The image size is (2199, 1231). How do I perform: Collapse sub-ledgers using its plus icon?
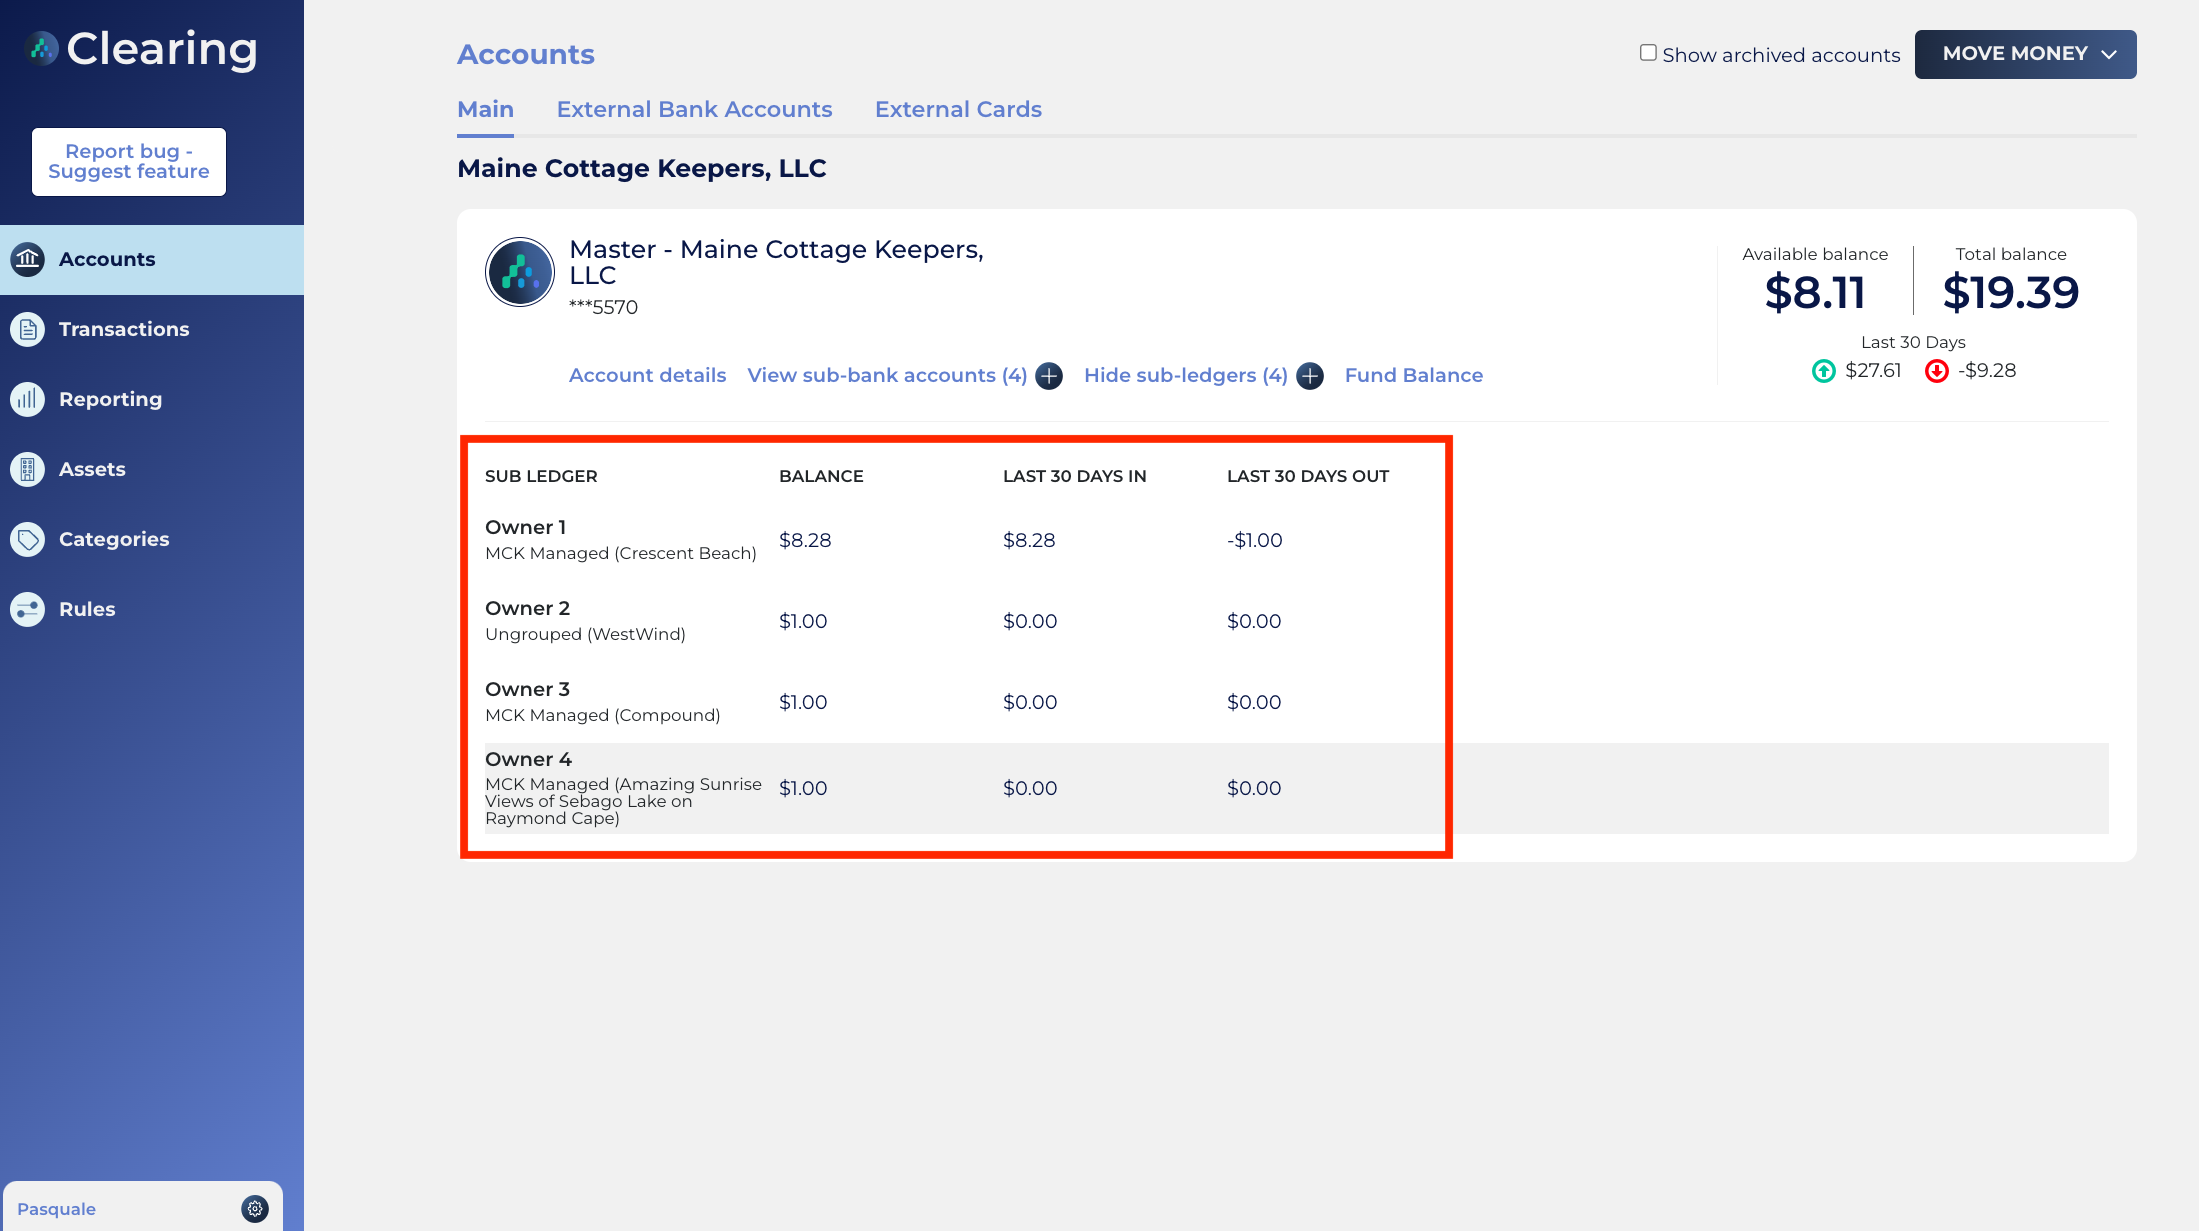point(1310,376)
